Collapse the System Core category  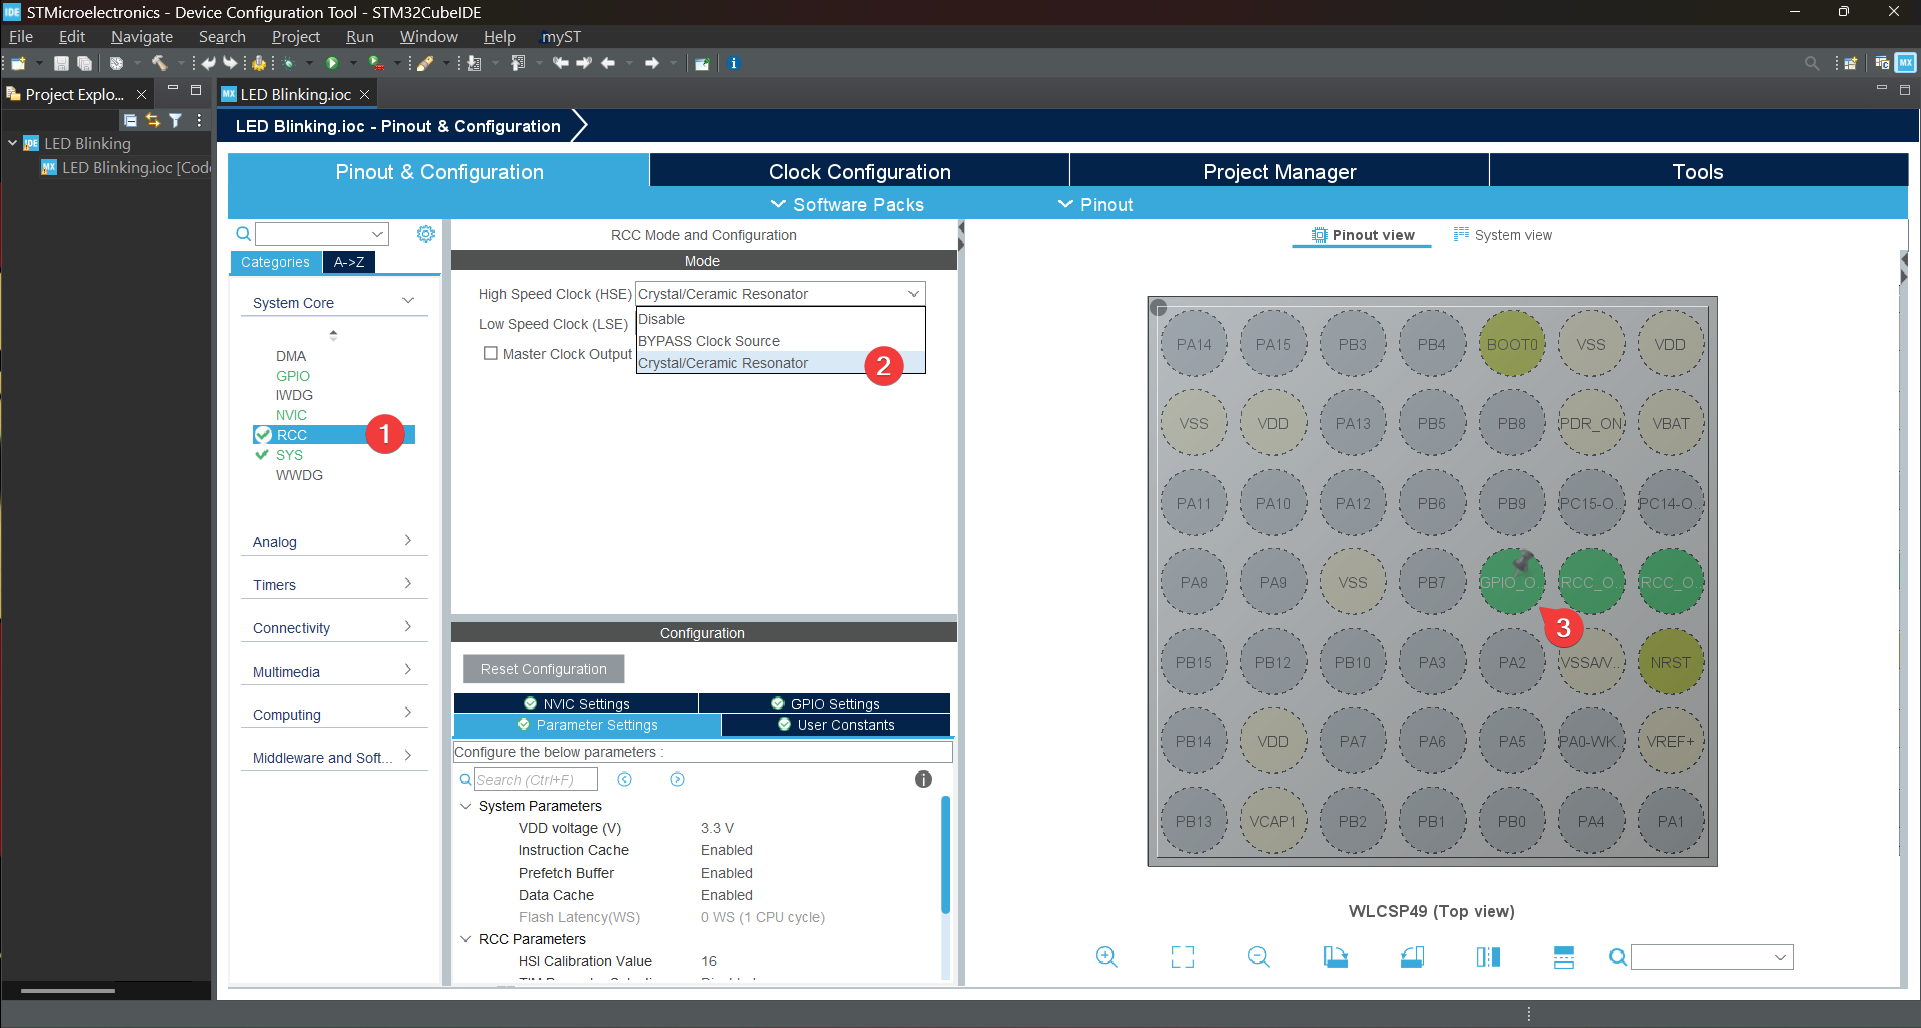point(333,302)
